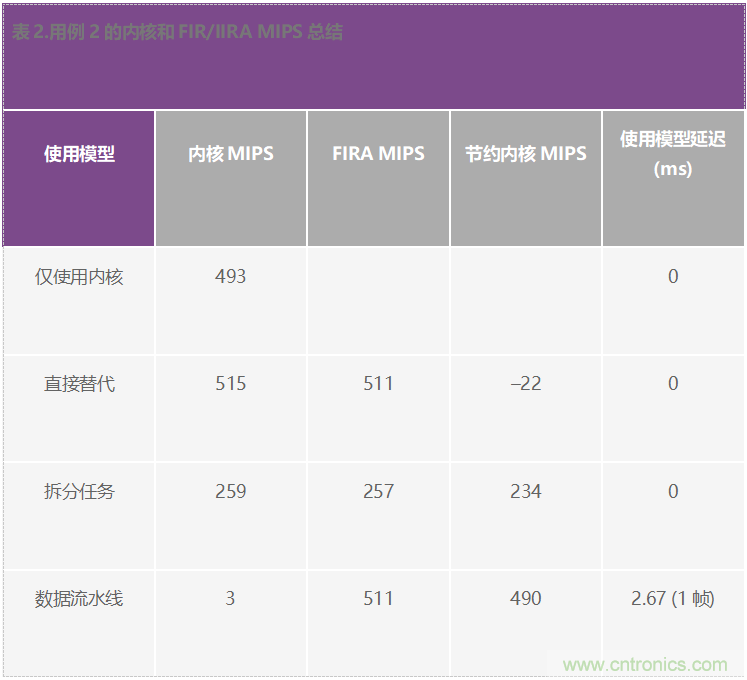Select the 259 cell in 拆分任务 row
747x680 pixels.
click(x=231, y=492)
